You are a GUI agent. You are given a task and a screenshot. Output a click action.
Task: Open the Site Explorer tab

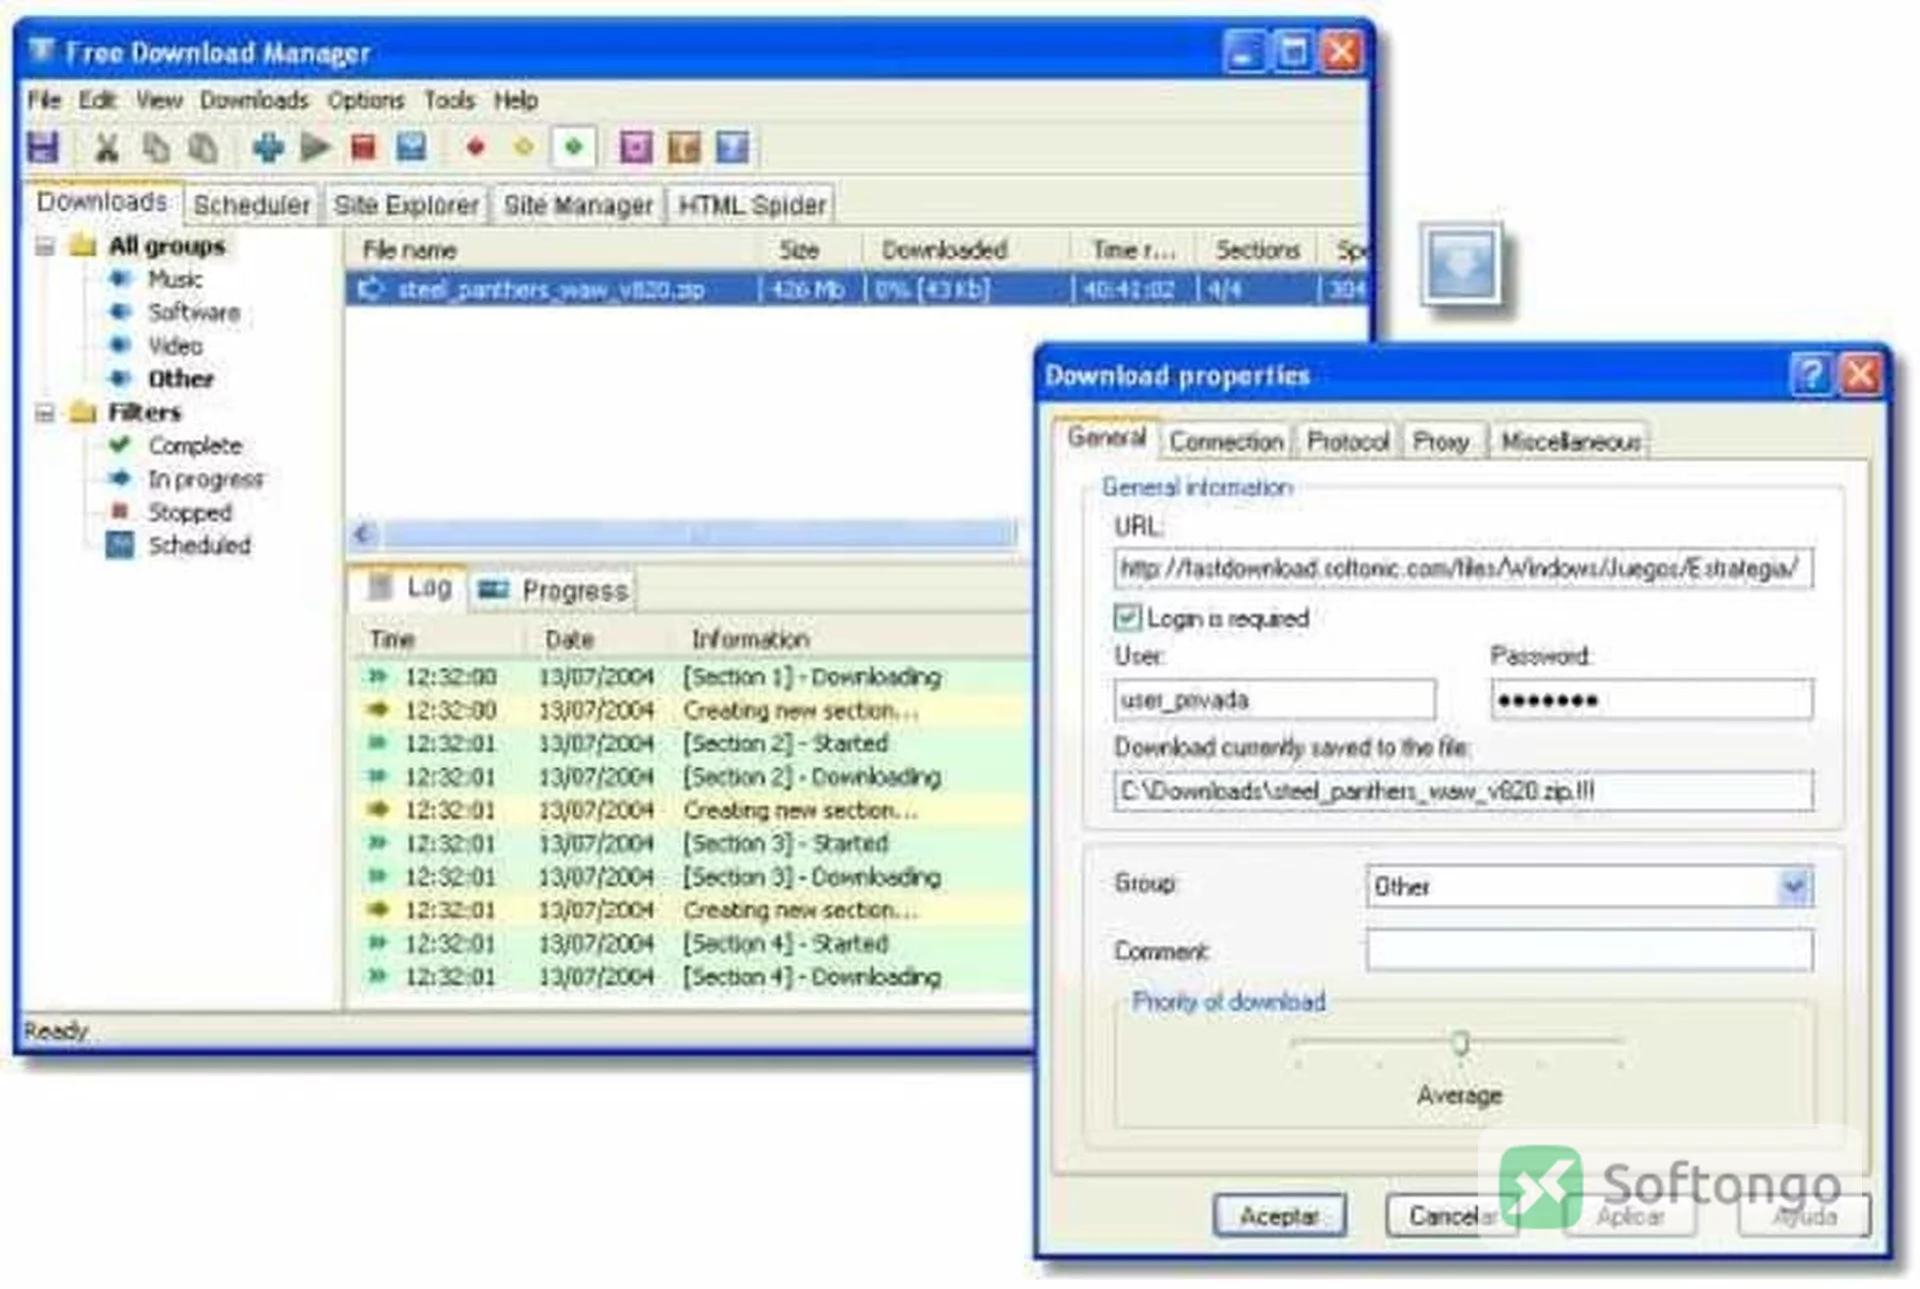click(406, 205)
